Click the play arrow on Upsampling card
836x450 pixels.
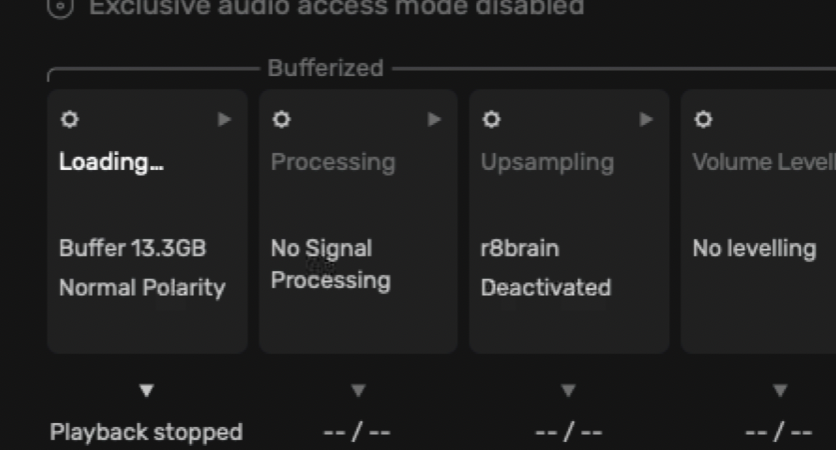(646, 119)
